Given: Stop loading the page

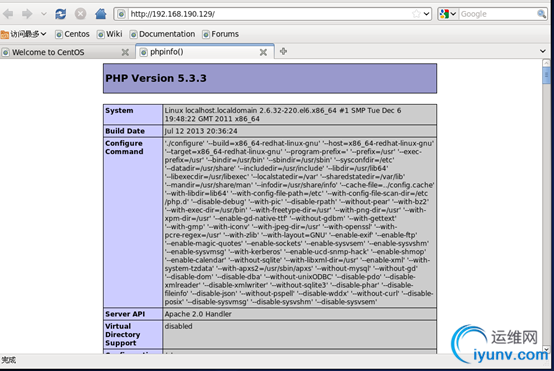Looking at the screenshot, I should pyautogui.click(x=81, y=14).
